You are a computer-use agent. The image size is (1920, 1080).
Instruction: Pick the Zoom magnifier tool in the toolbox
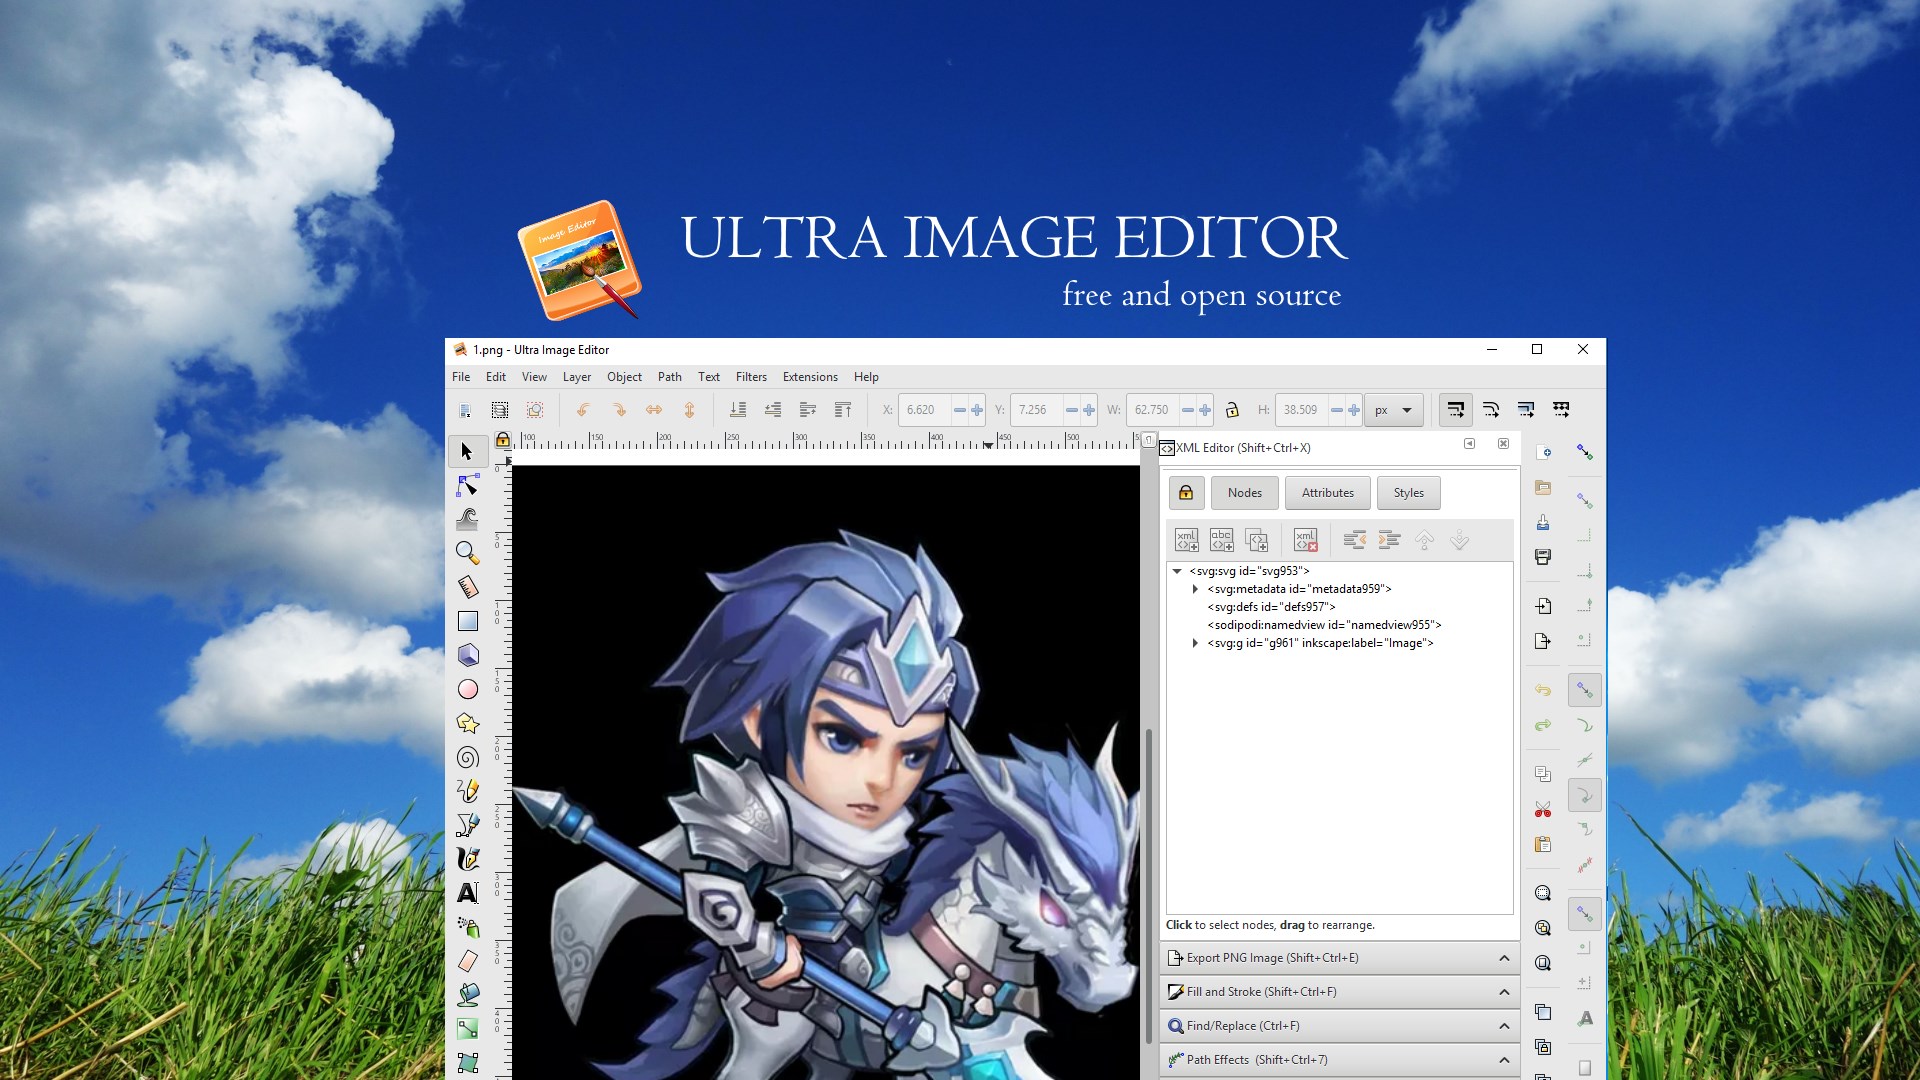click(x=467, y=553)
